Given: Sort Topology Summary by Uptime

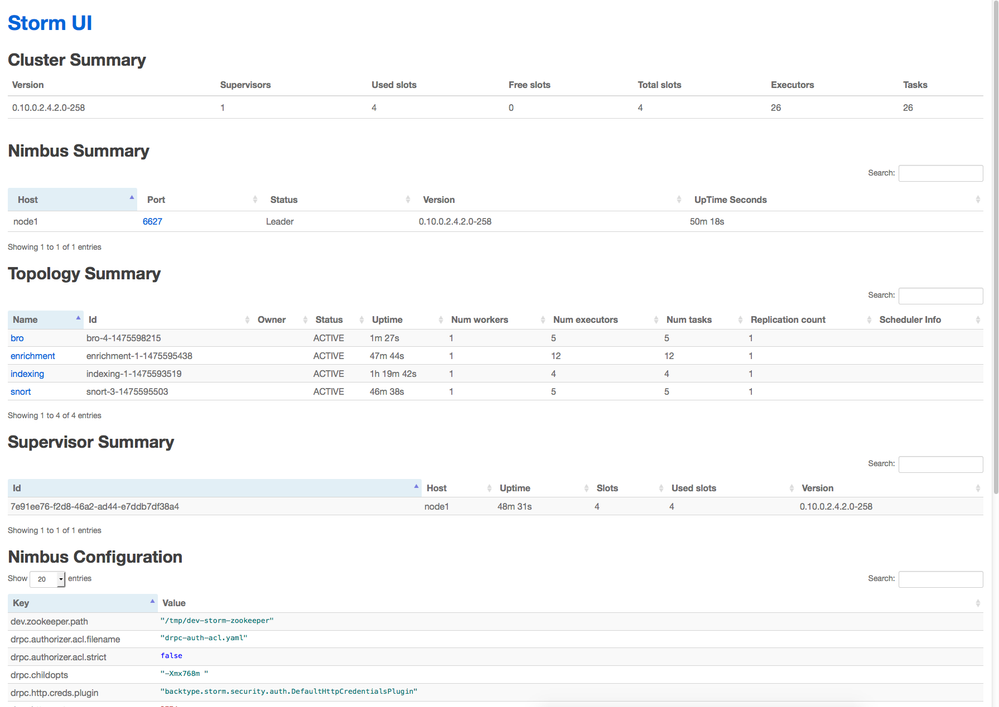Looking at the screenshot, I should pyautogui.click(x=388, y=319).
